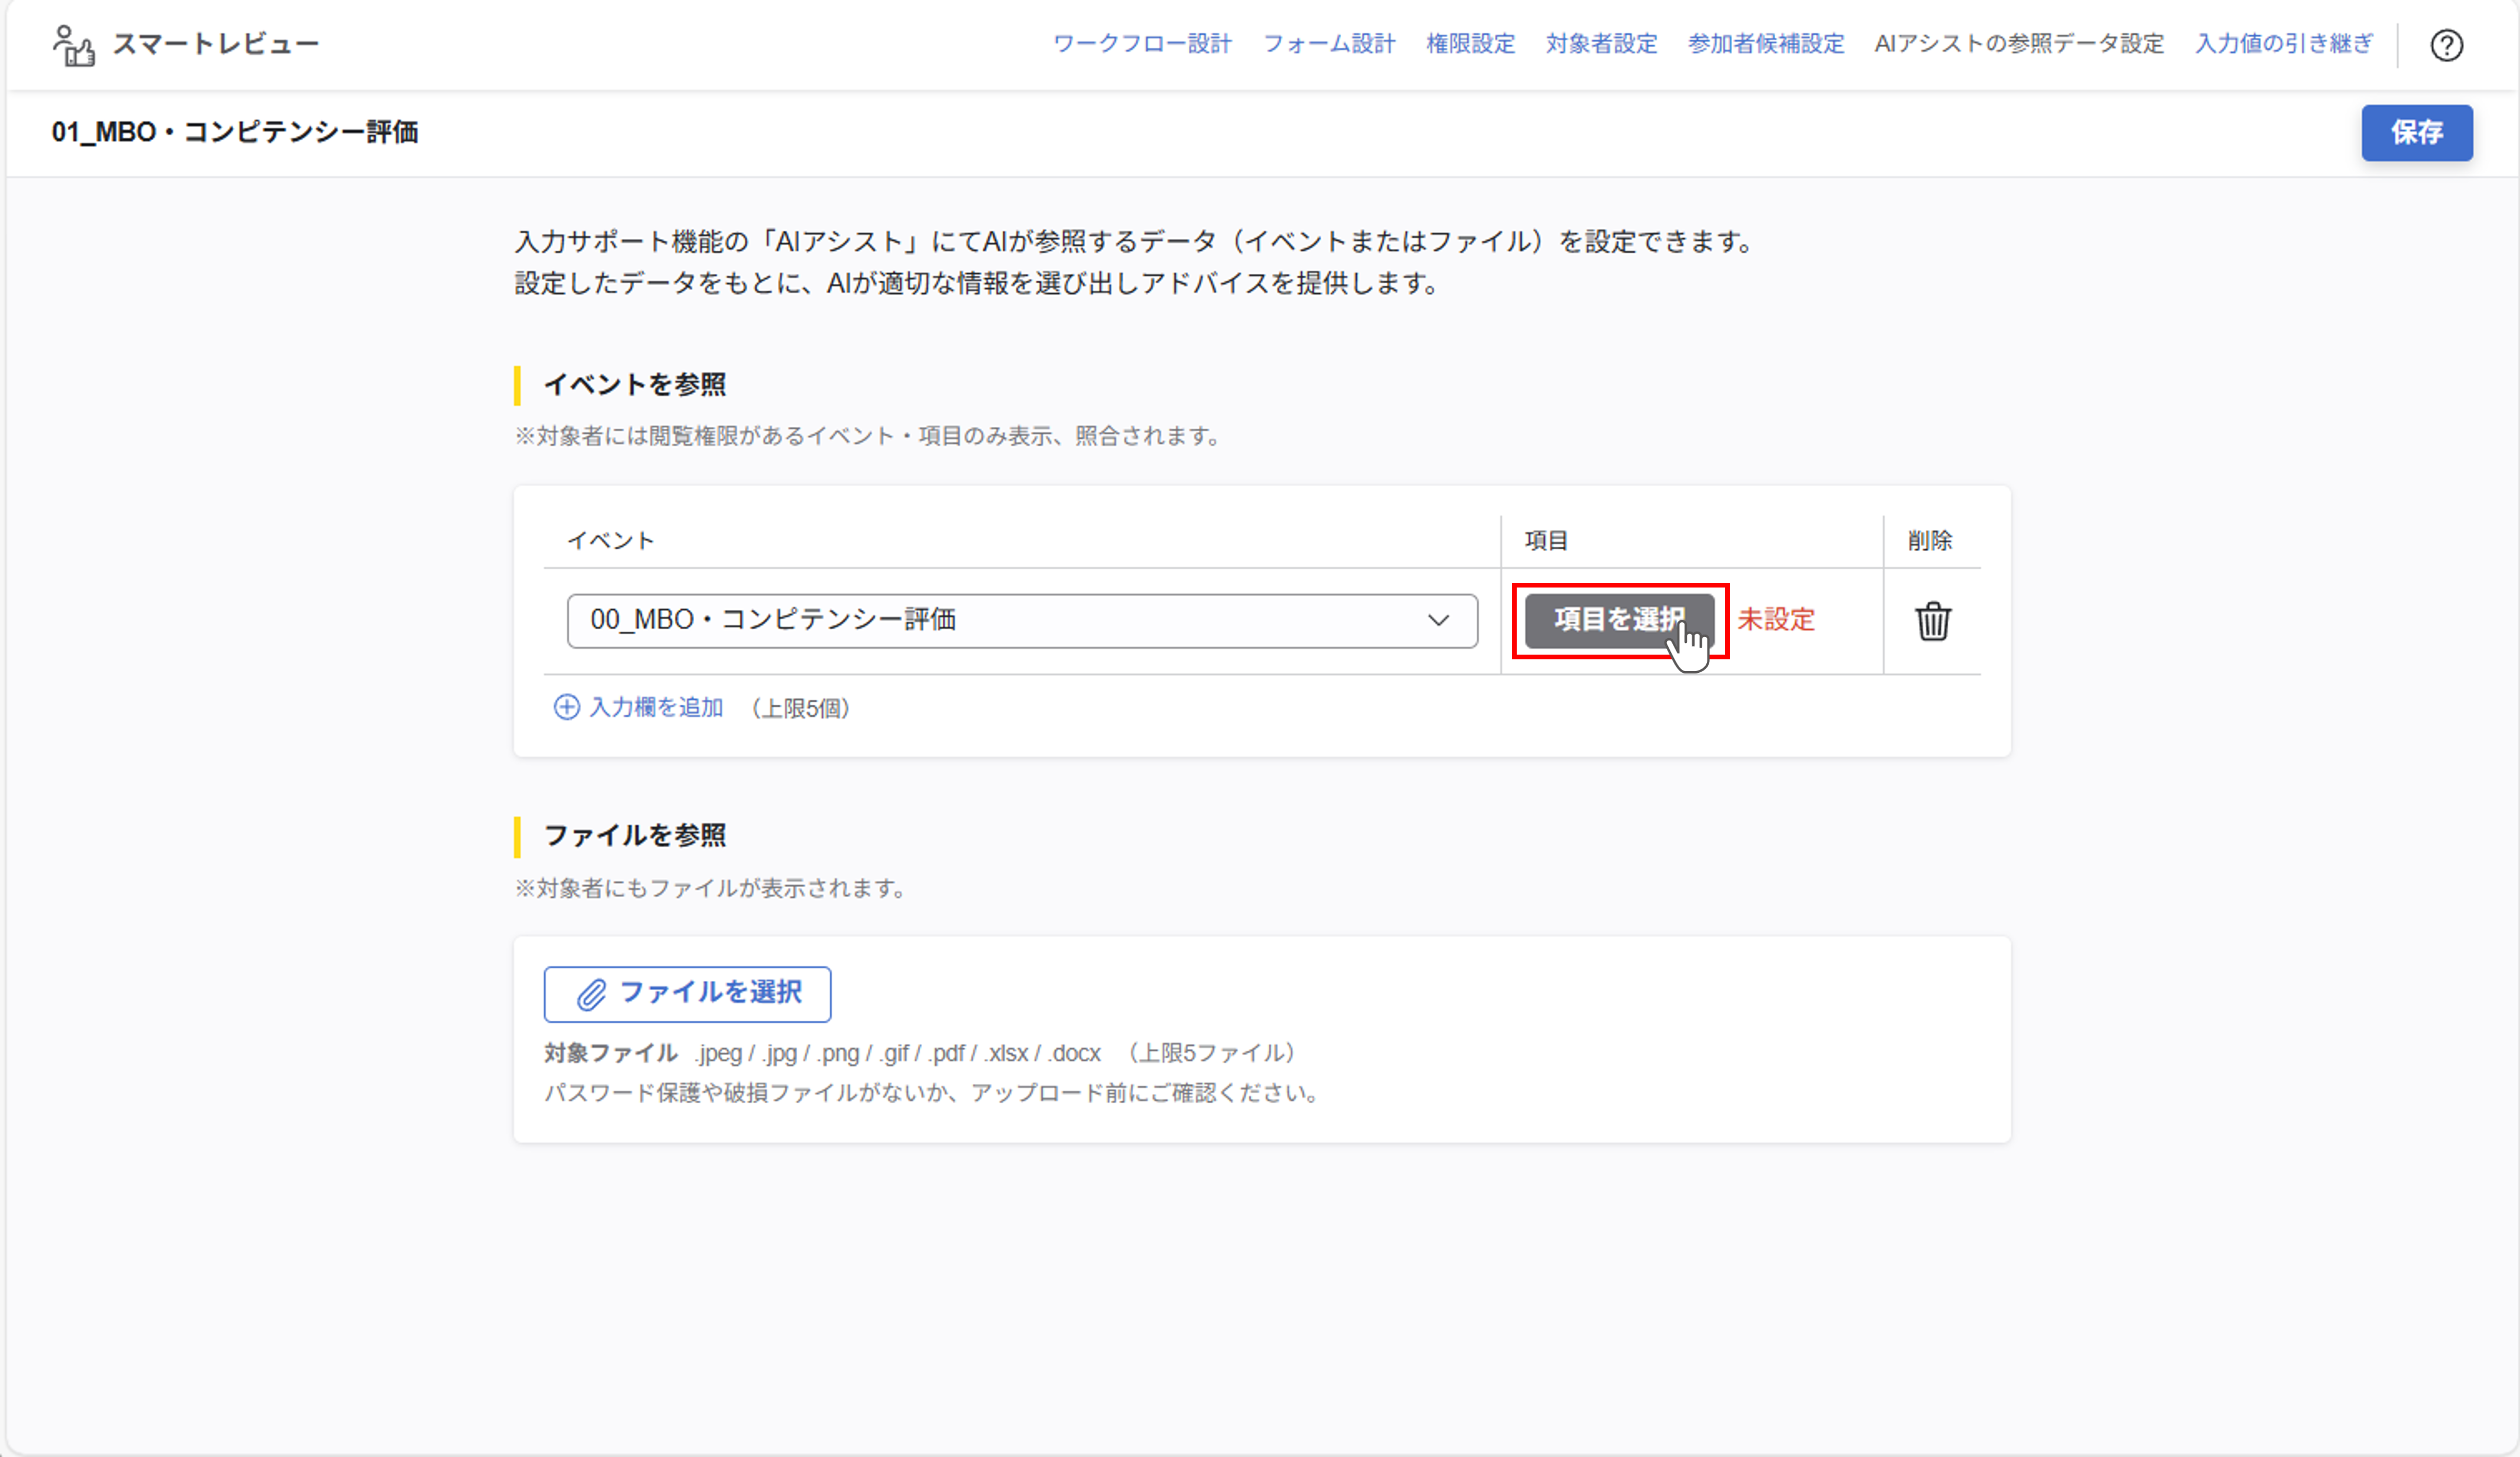The height and width of the screenshot is (1457, 2520).
Task: Click the 入力欄を追加 link
Action: (x=656, y=708)
